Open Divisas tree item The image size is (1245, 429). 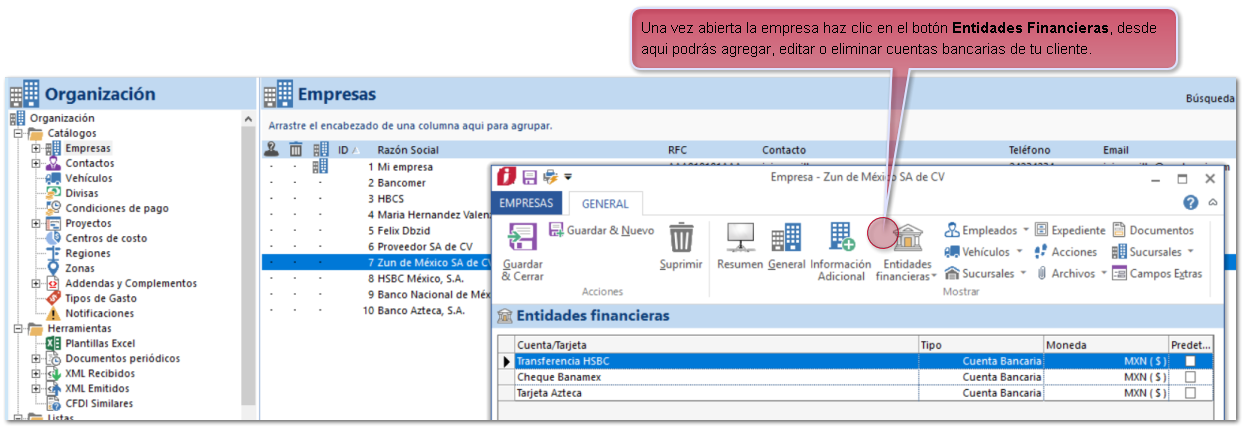click(x=82, y=193)
